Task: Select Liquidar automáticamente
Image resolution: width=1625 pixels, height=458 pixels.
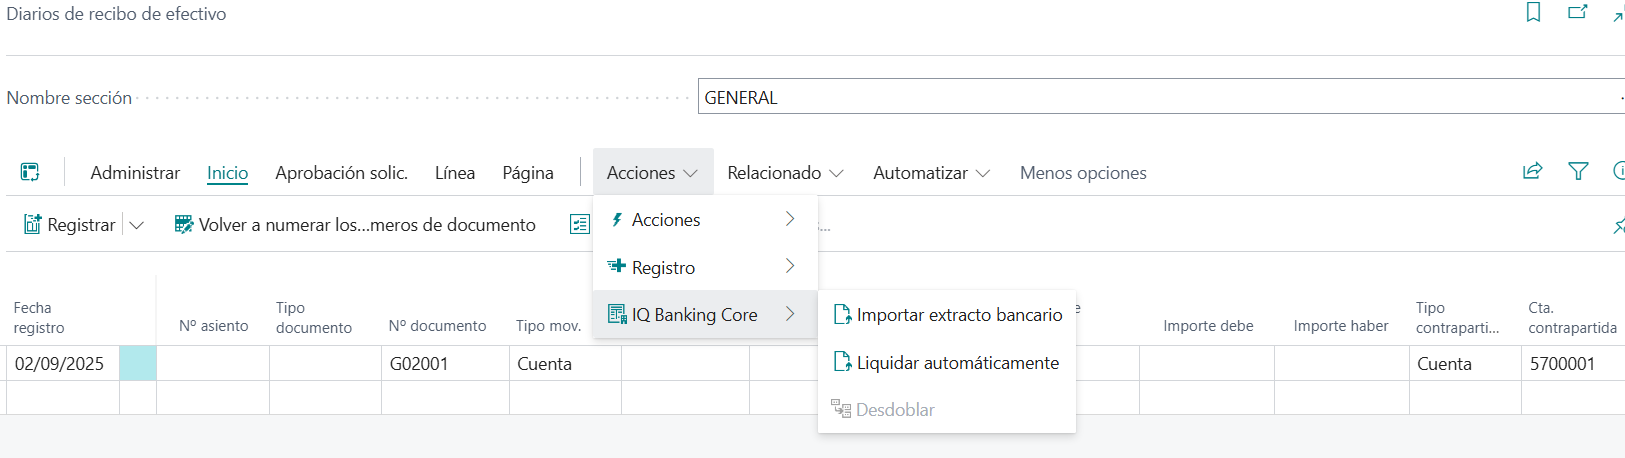Action: 947,362
